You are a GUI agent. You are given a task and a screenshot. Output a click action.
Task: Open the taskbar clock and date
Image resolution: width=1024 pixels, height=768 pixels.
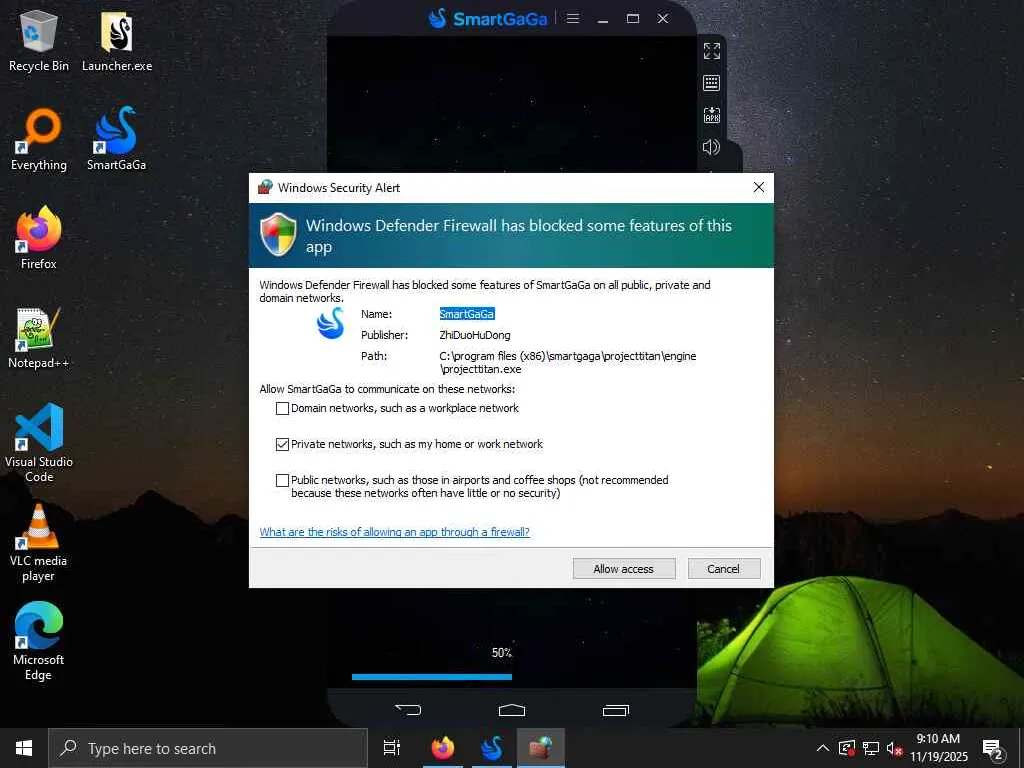tap(938, 748)
